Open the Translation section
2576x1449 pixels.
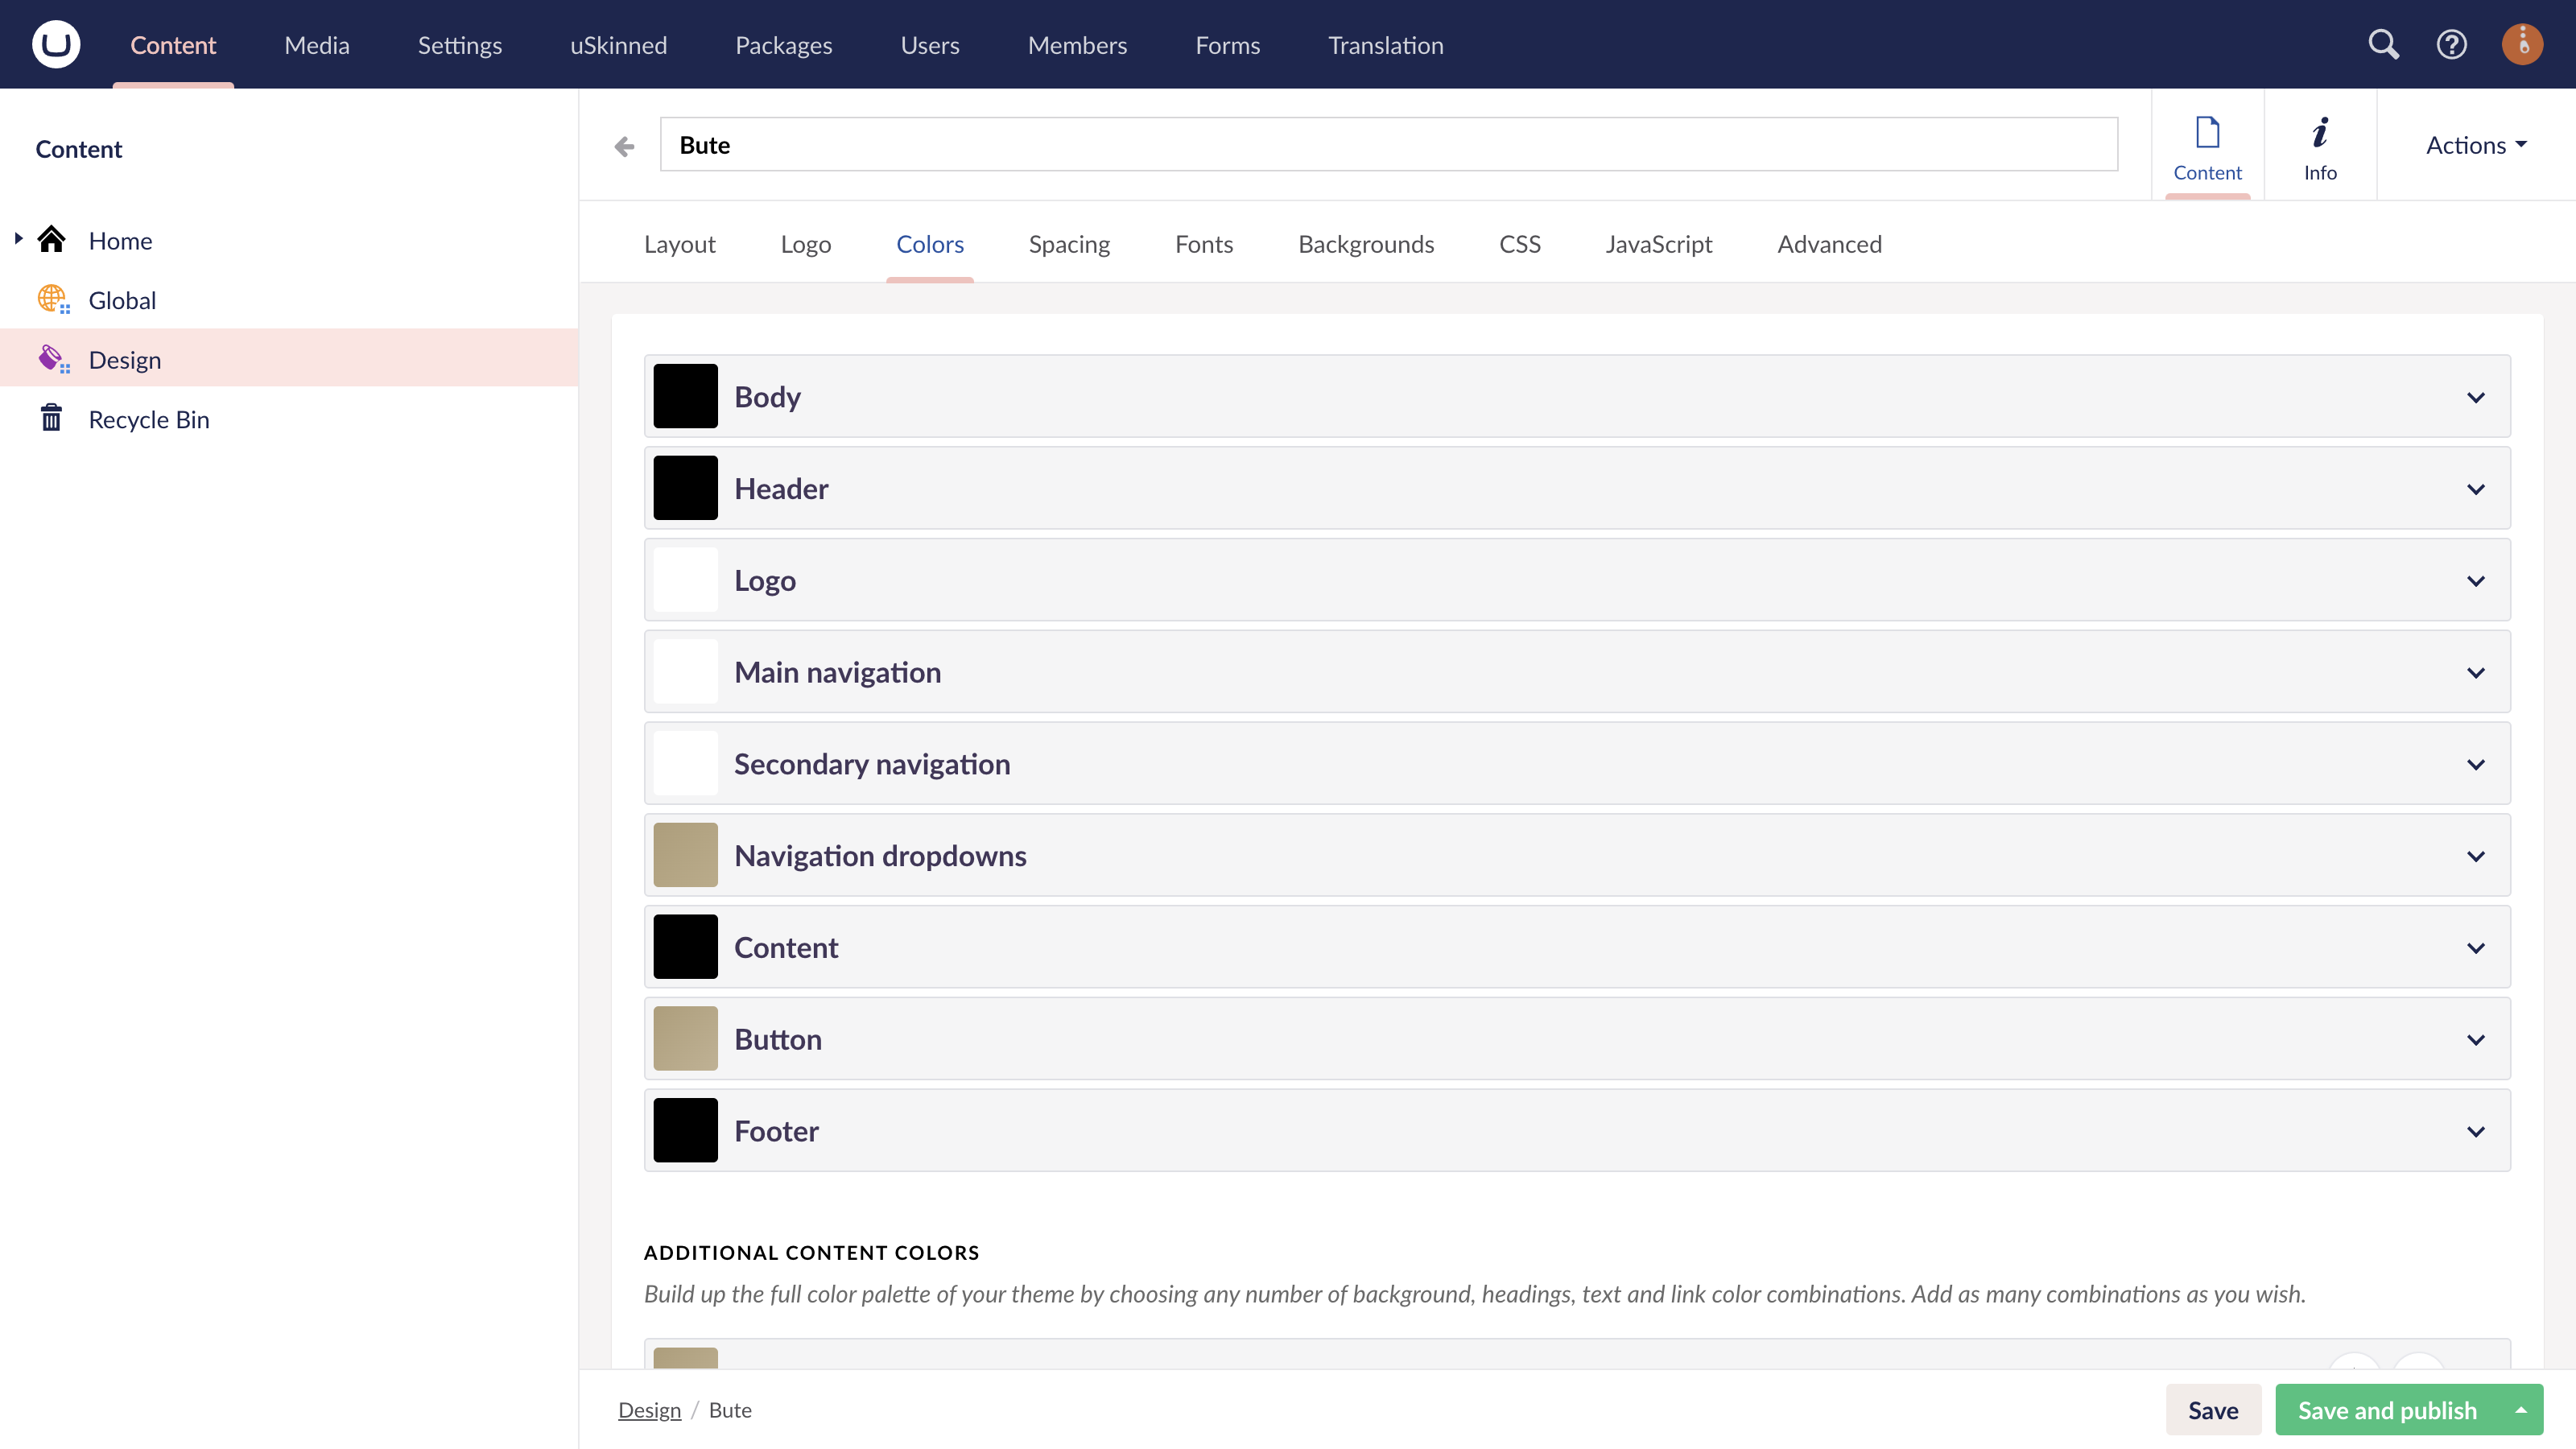click(1385, 45)
